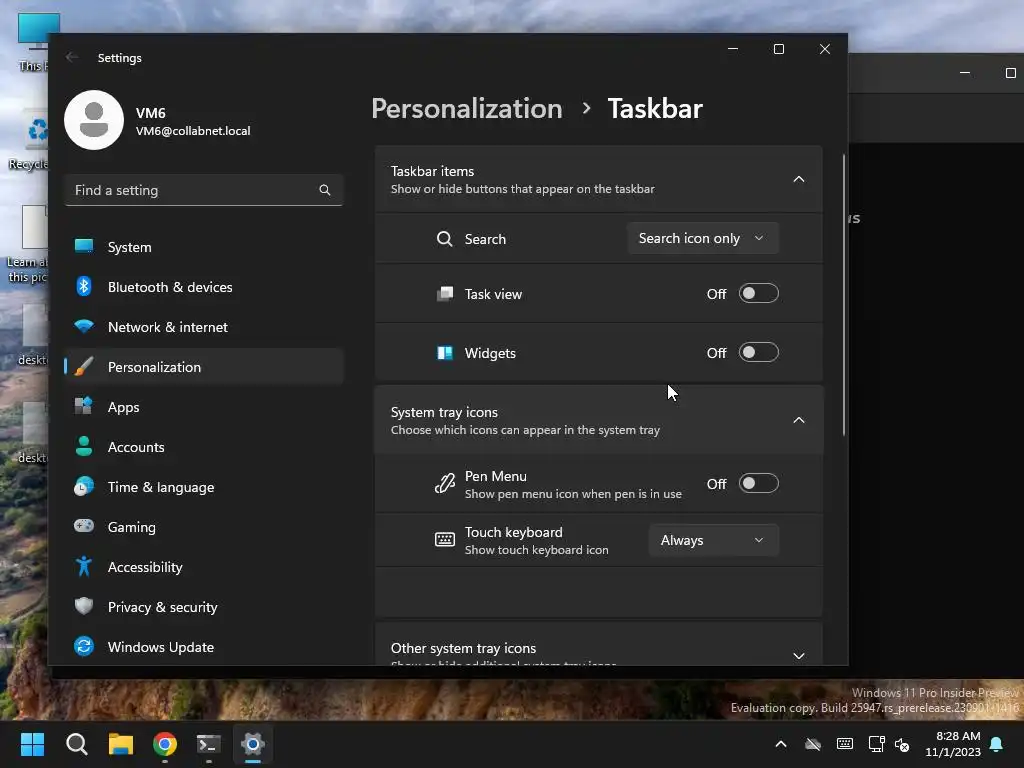The height and width of the screenshot is (768, 1024).
Task: Toggle the Pen Menu switch
Action: [758, 483]
